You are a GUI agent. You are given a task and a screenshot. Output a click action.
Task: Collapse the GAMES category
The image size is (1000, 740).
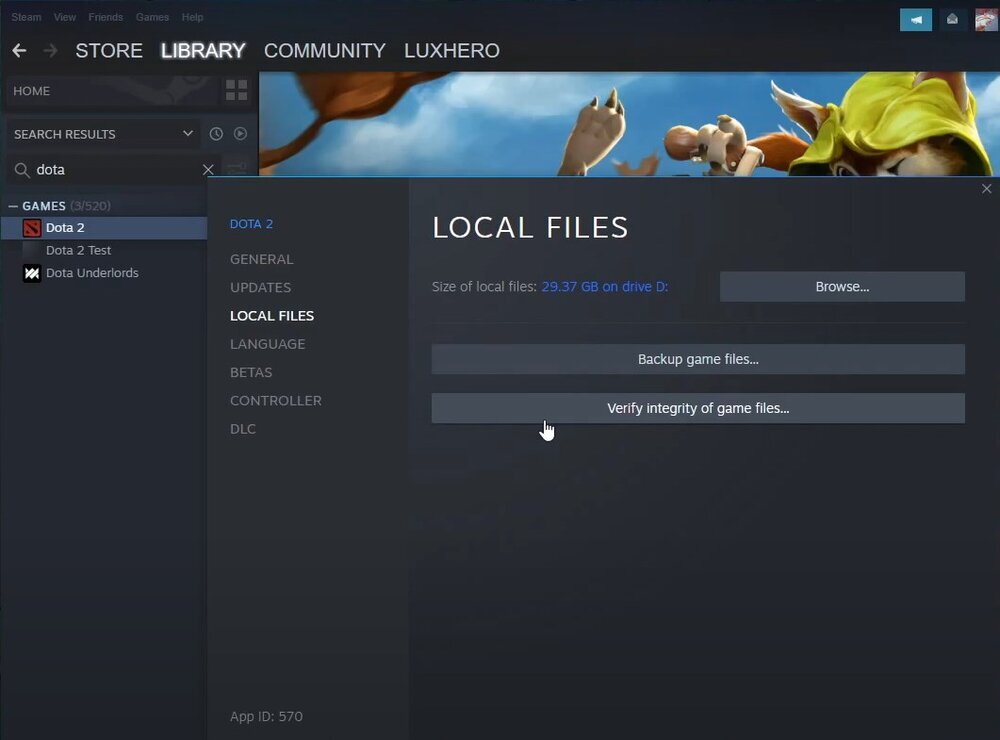13,206
